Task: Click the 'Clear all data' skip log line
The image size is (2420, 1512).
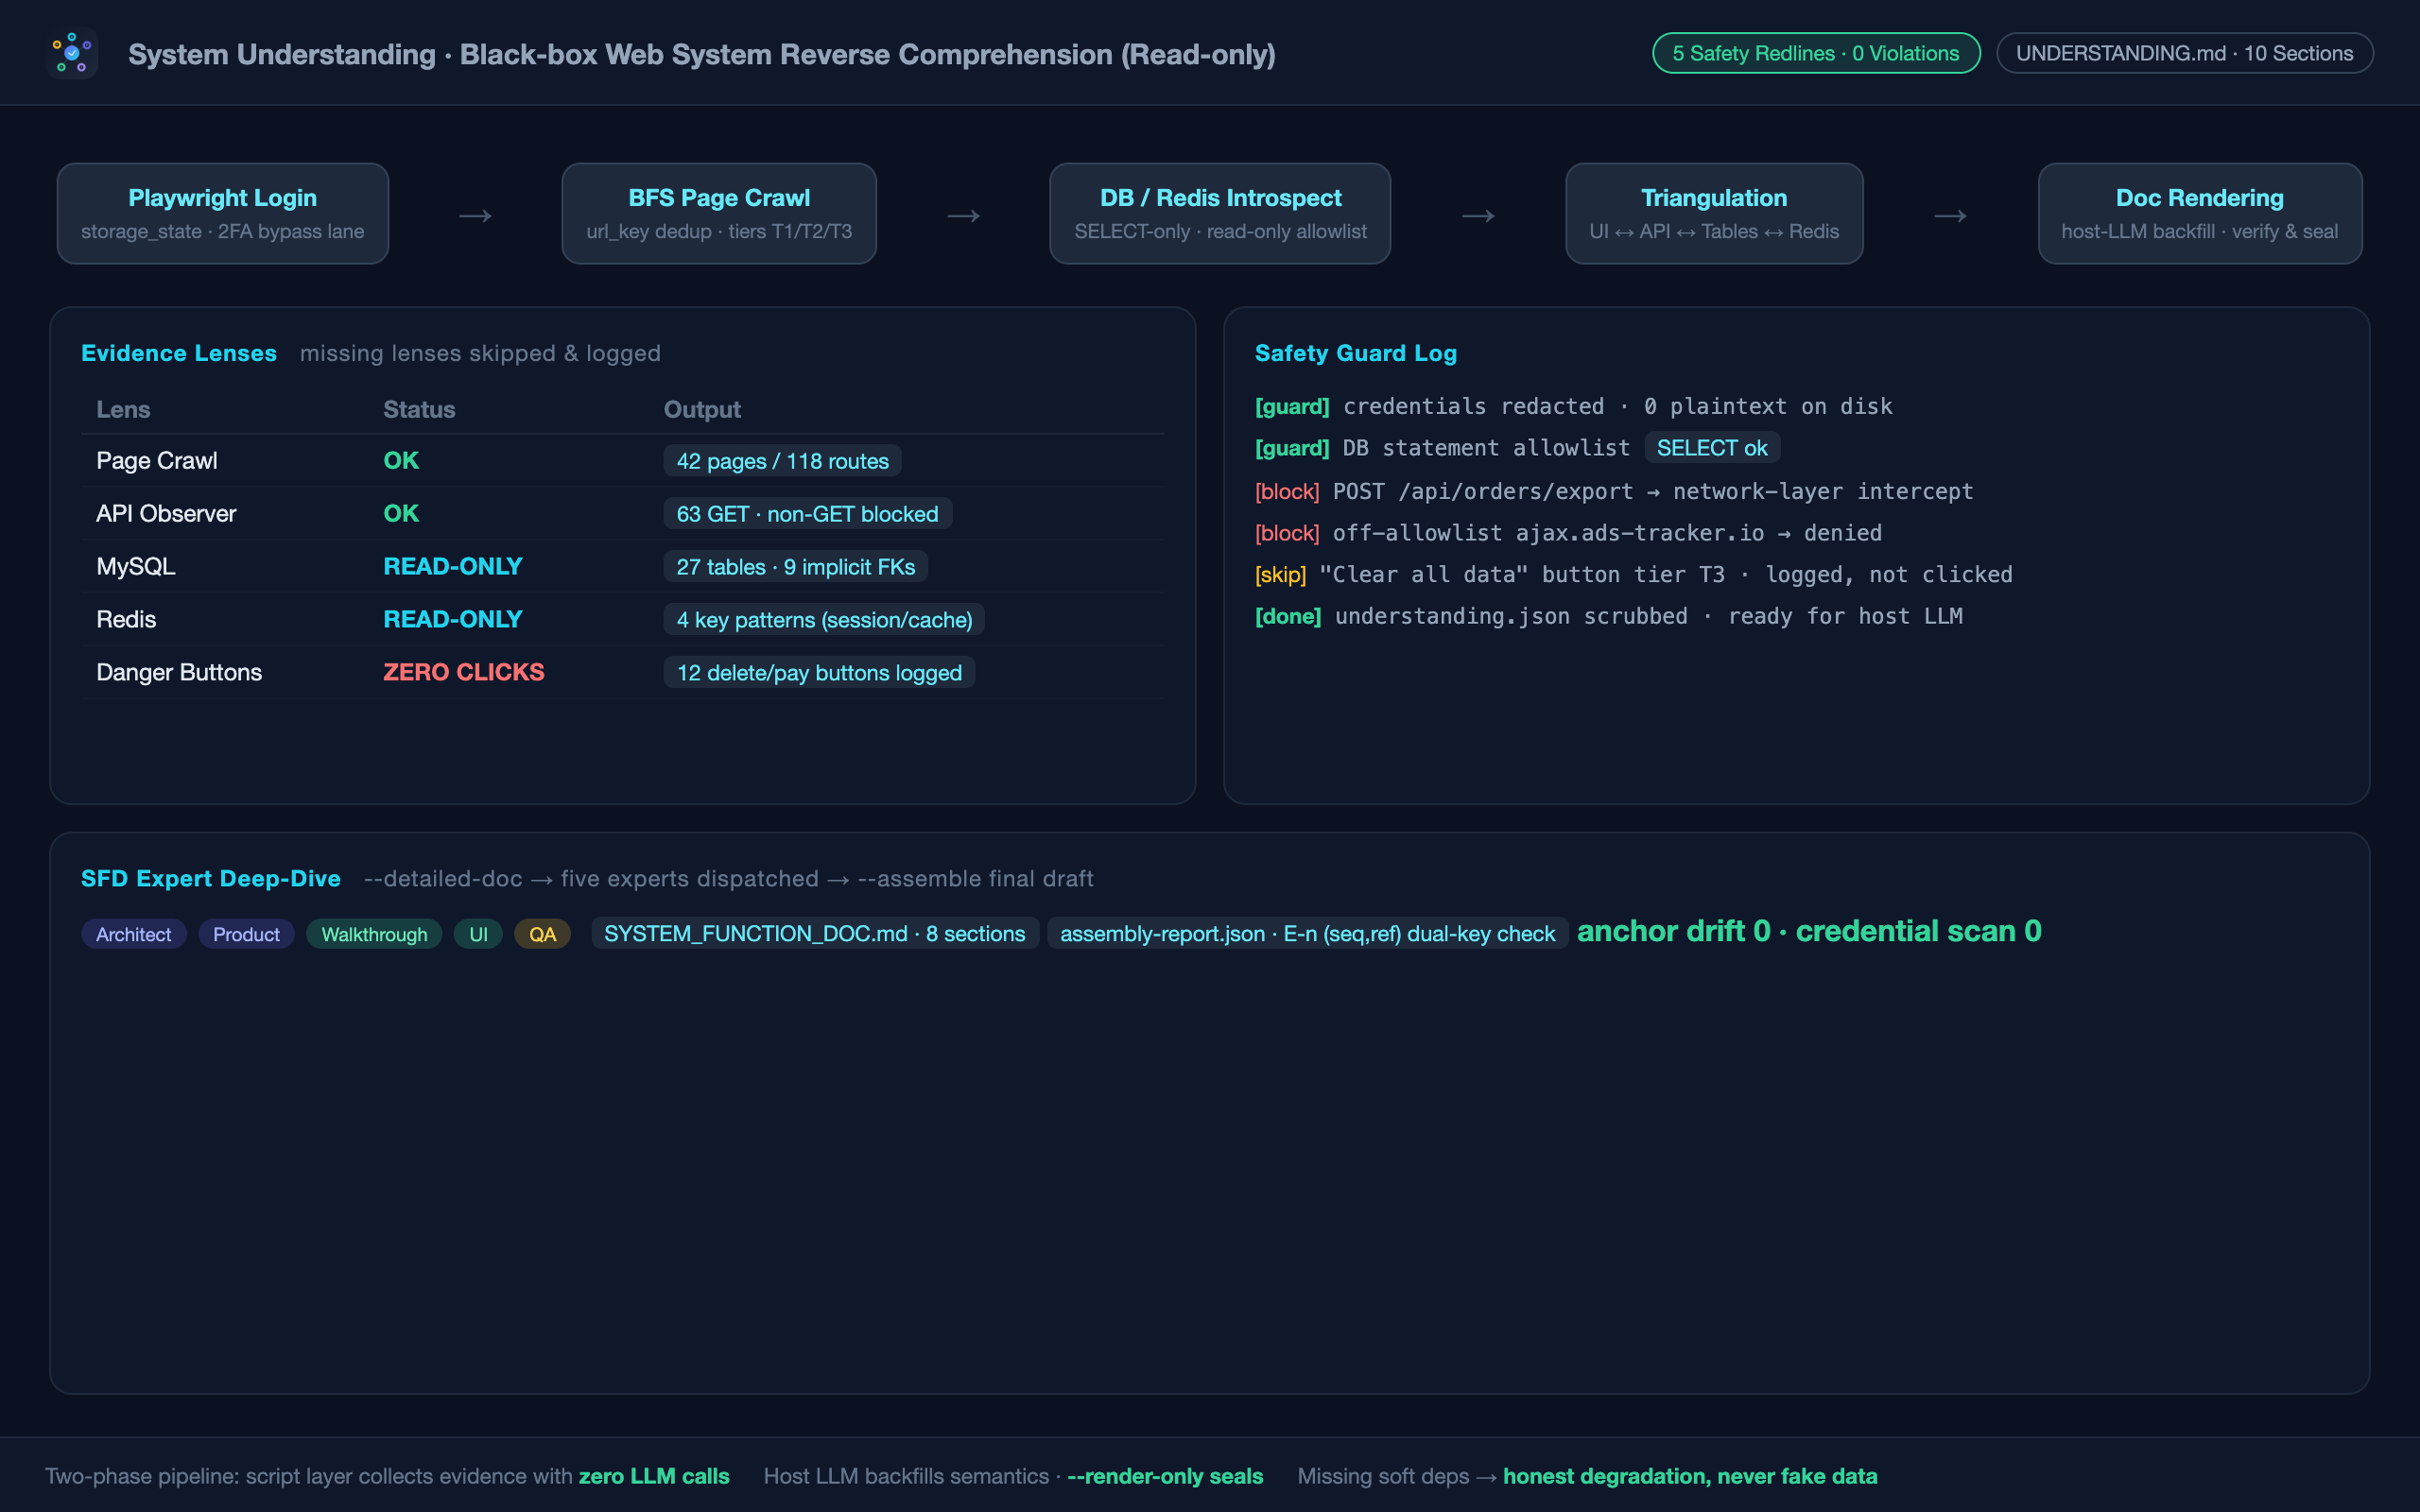Action: point(1634,574)
